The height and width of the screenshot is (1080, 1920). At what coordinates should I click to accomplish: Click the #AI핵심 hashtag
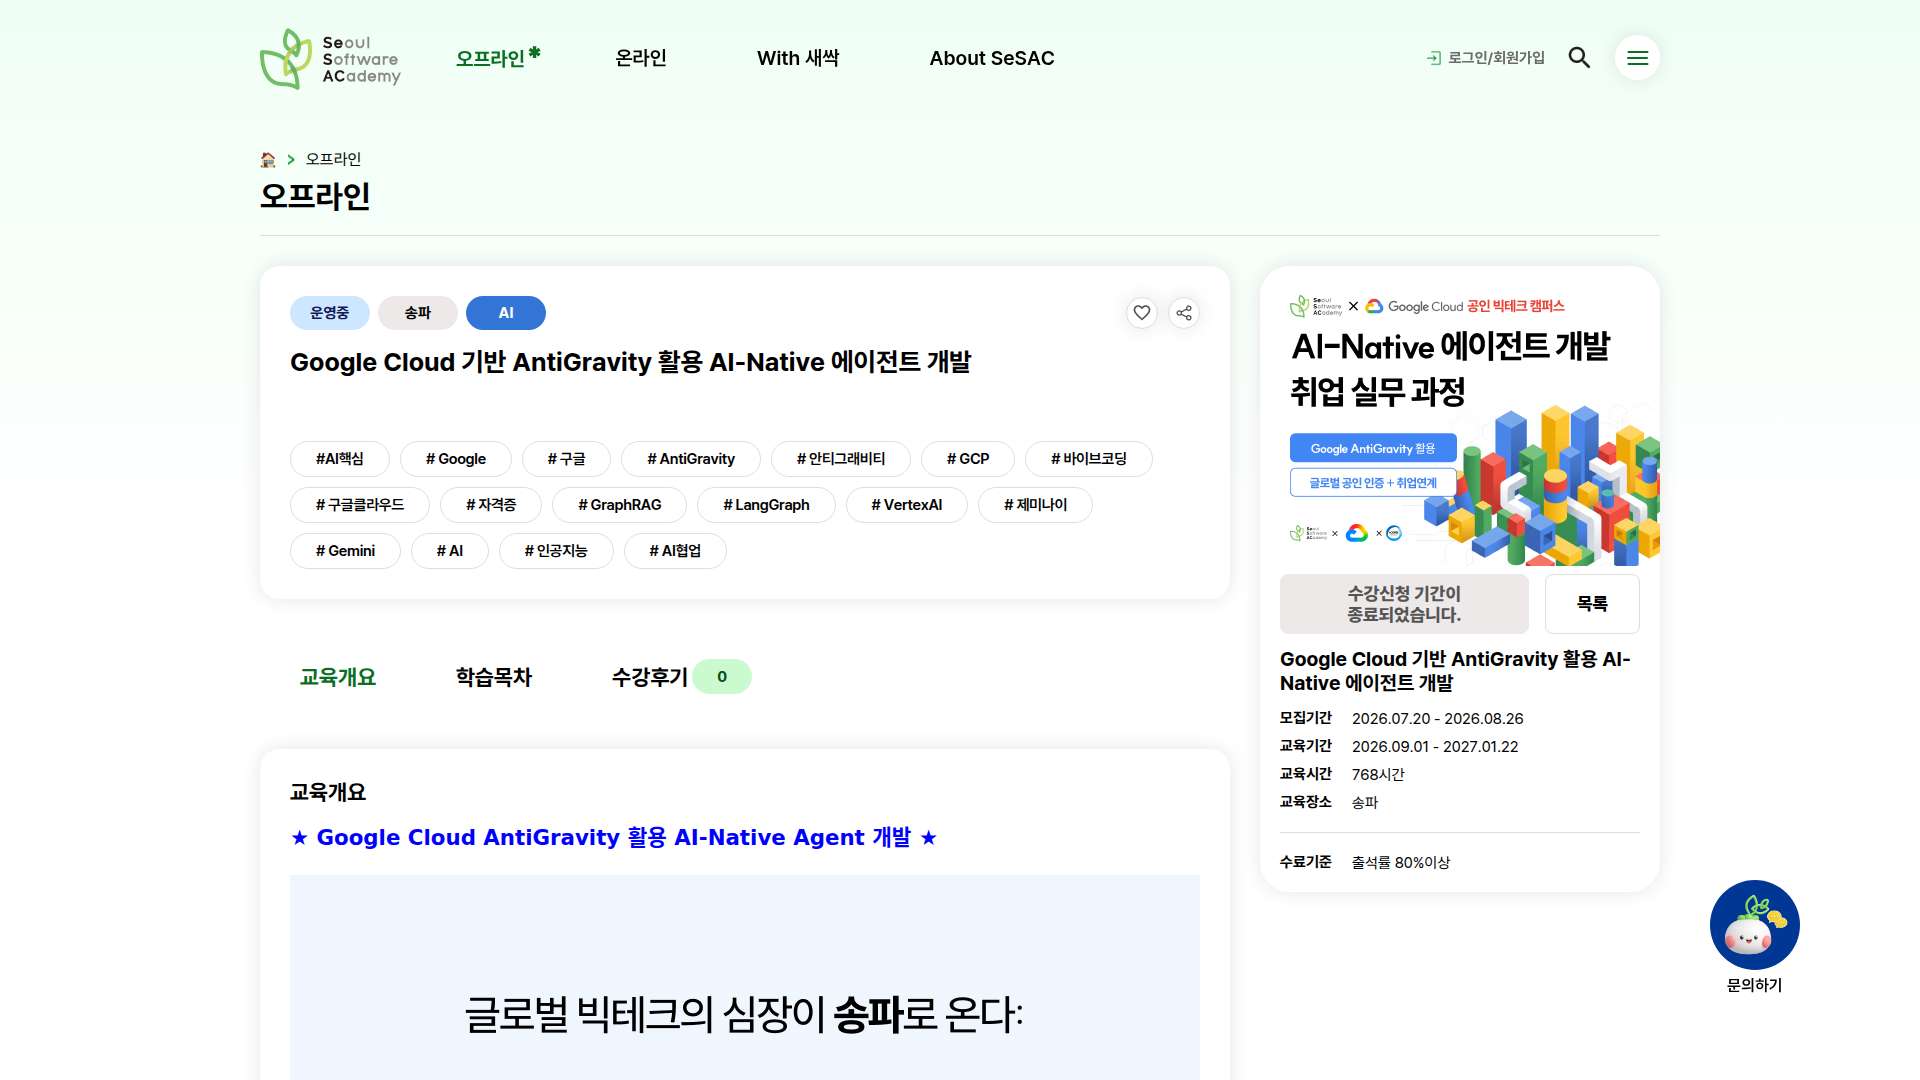340,459
